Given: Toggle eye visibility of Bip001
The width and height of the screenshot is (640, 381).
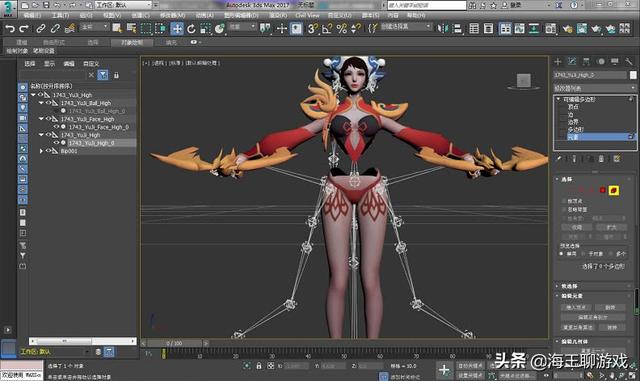Looking at the screenshot, I should [48, 151].
